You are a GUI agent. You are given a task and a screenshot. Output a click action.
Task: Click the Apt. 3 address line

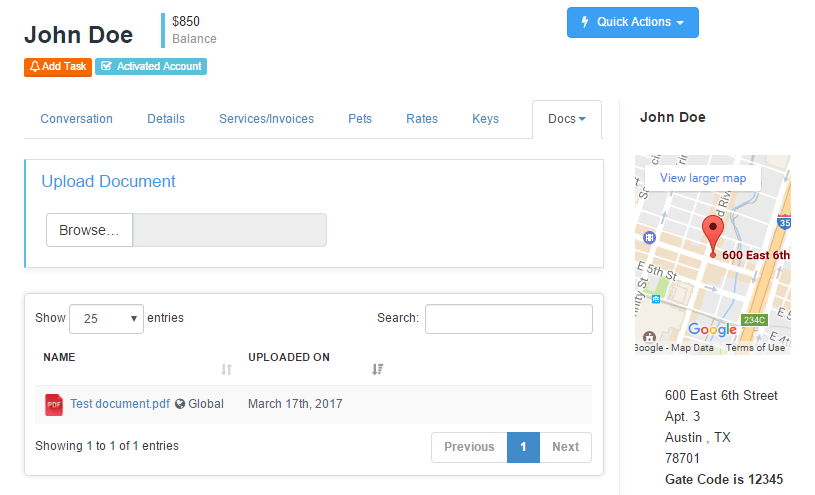pos(682,416)
